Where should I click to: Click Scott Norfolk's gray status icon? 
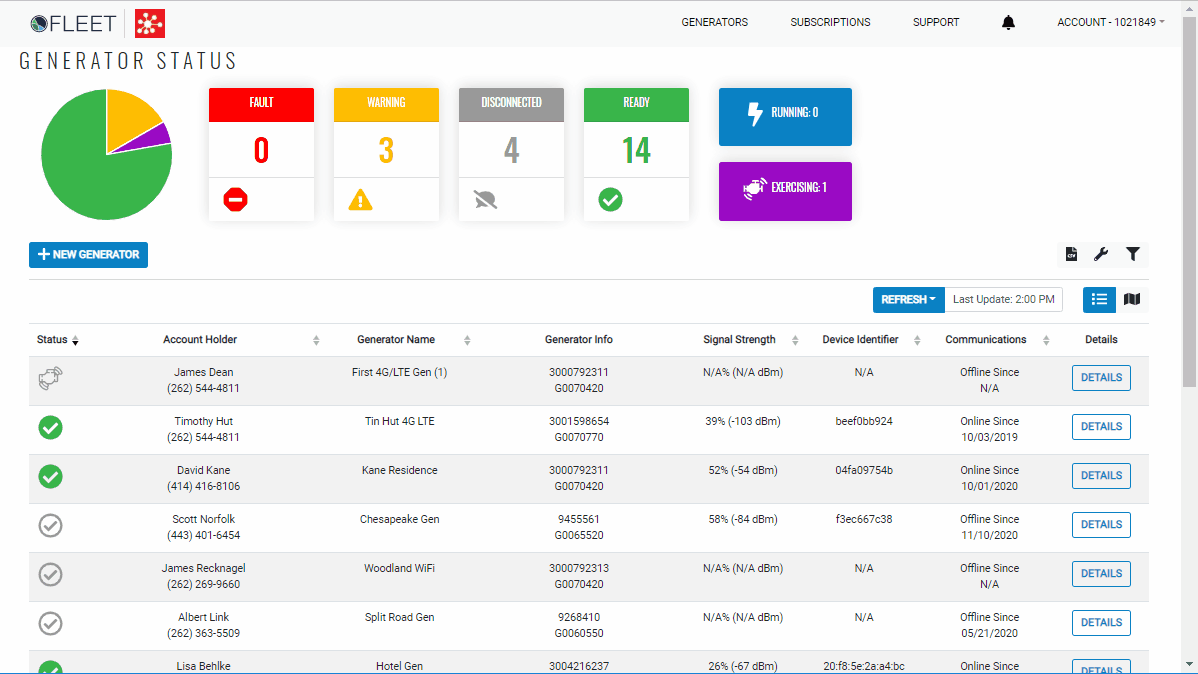(x=50, y=525)
